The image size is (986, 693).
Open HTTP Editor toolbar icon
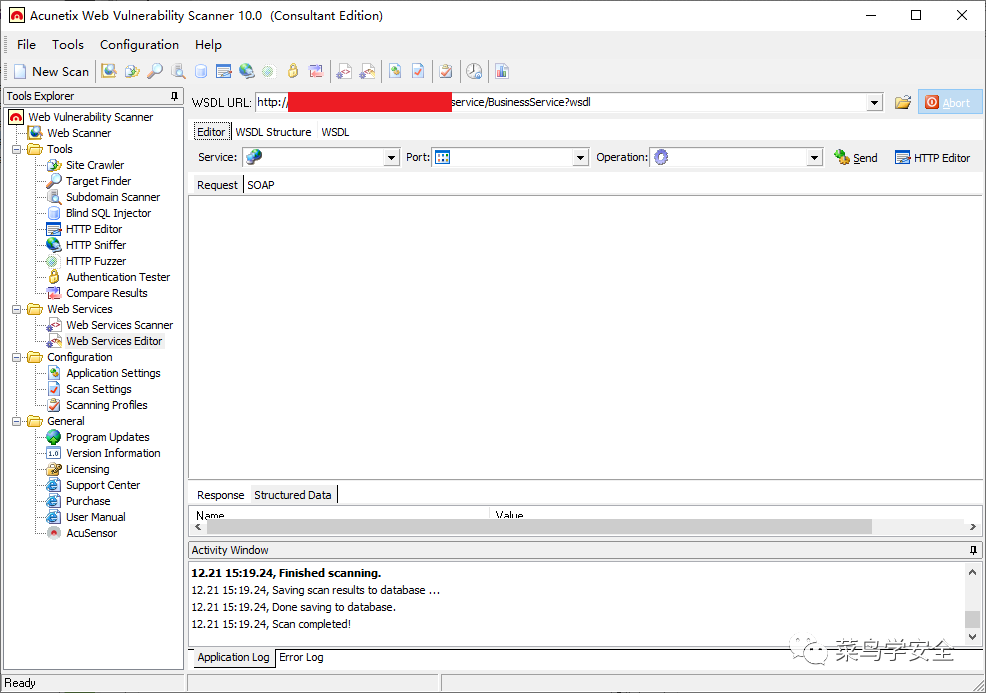(224, 71)
